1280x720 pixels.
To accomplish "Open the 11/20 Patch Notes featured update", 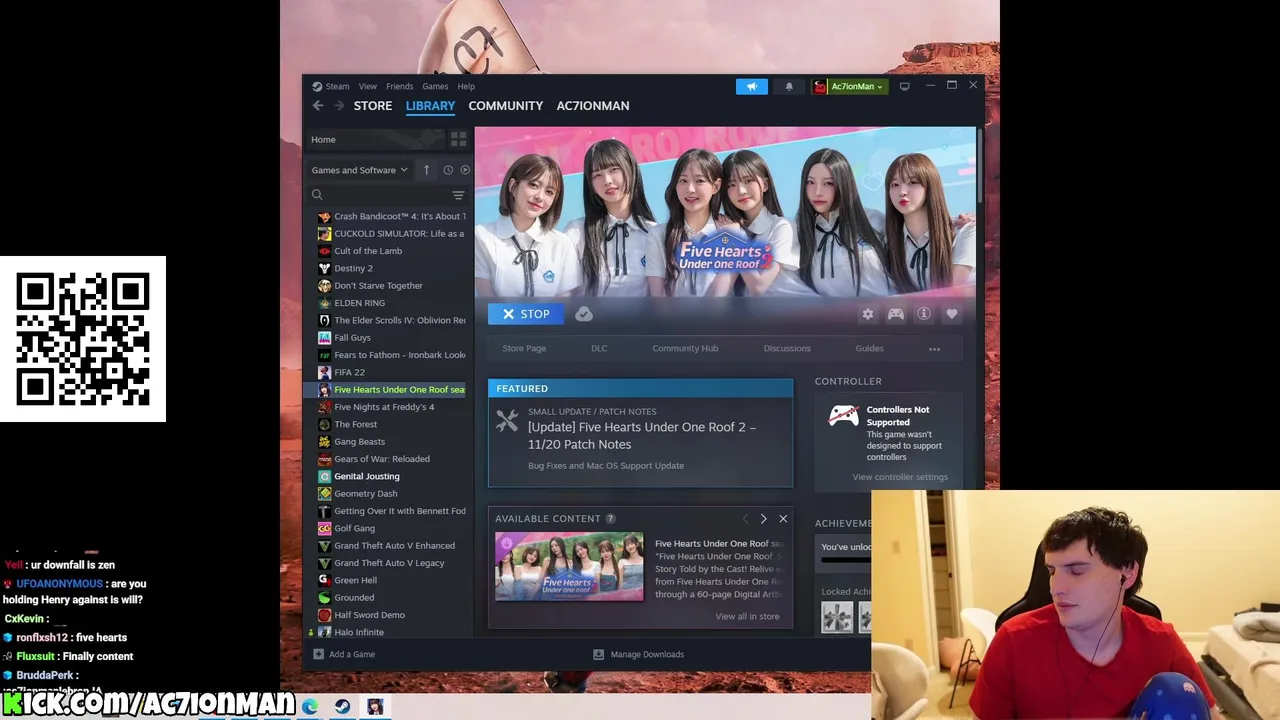I will (x=641, y=433).
